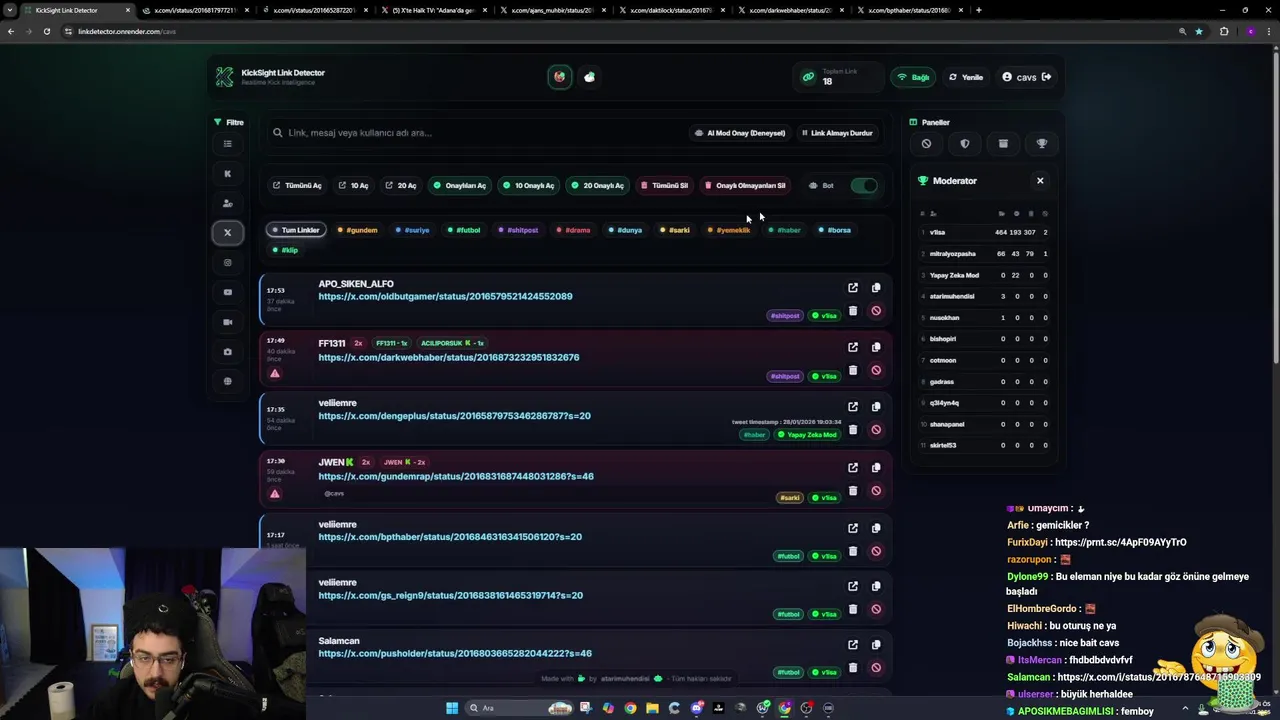Open the Windows Start menu

pos(451,708)
